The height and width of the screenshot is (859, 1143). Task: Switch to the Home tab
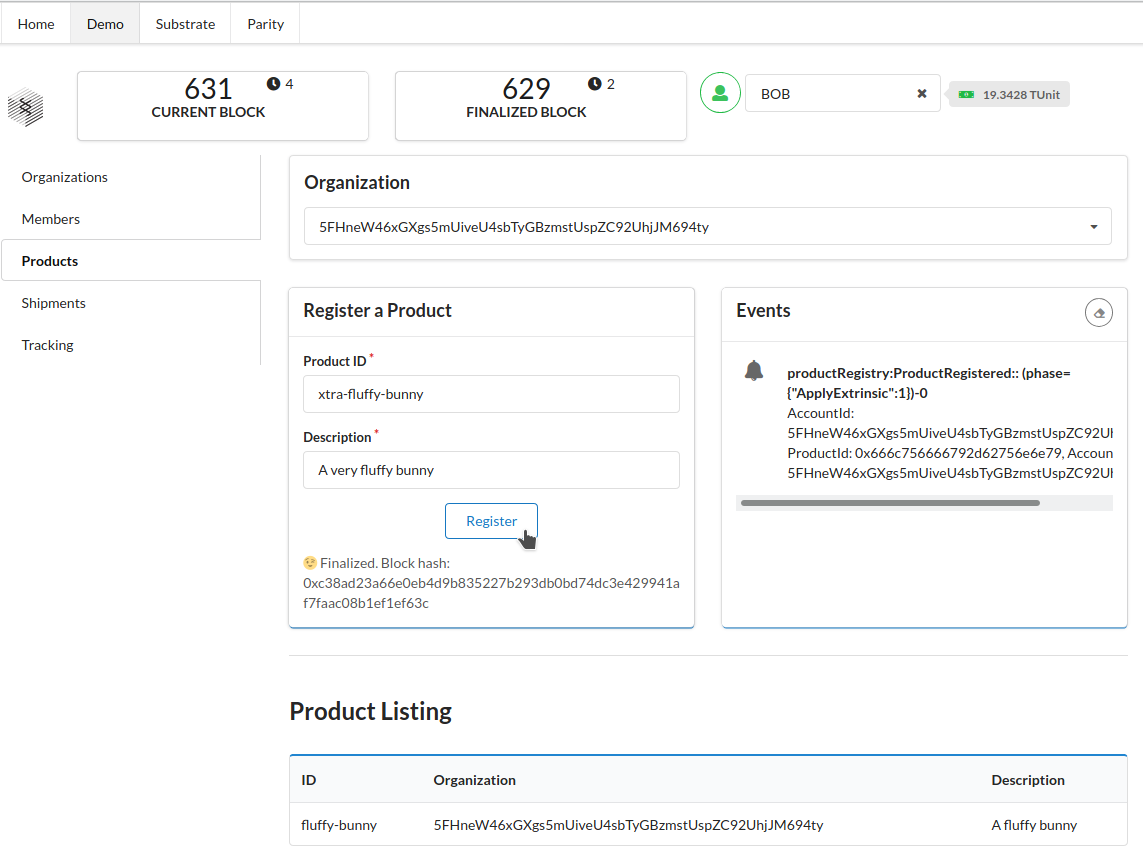(36, 23)
